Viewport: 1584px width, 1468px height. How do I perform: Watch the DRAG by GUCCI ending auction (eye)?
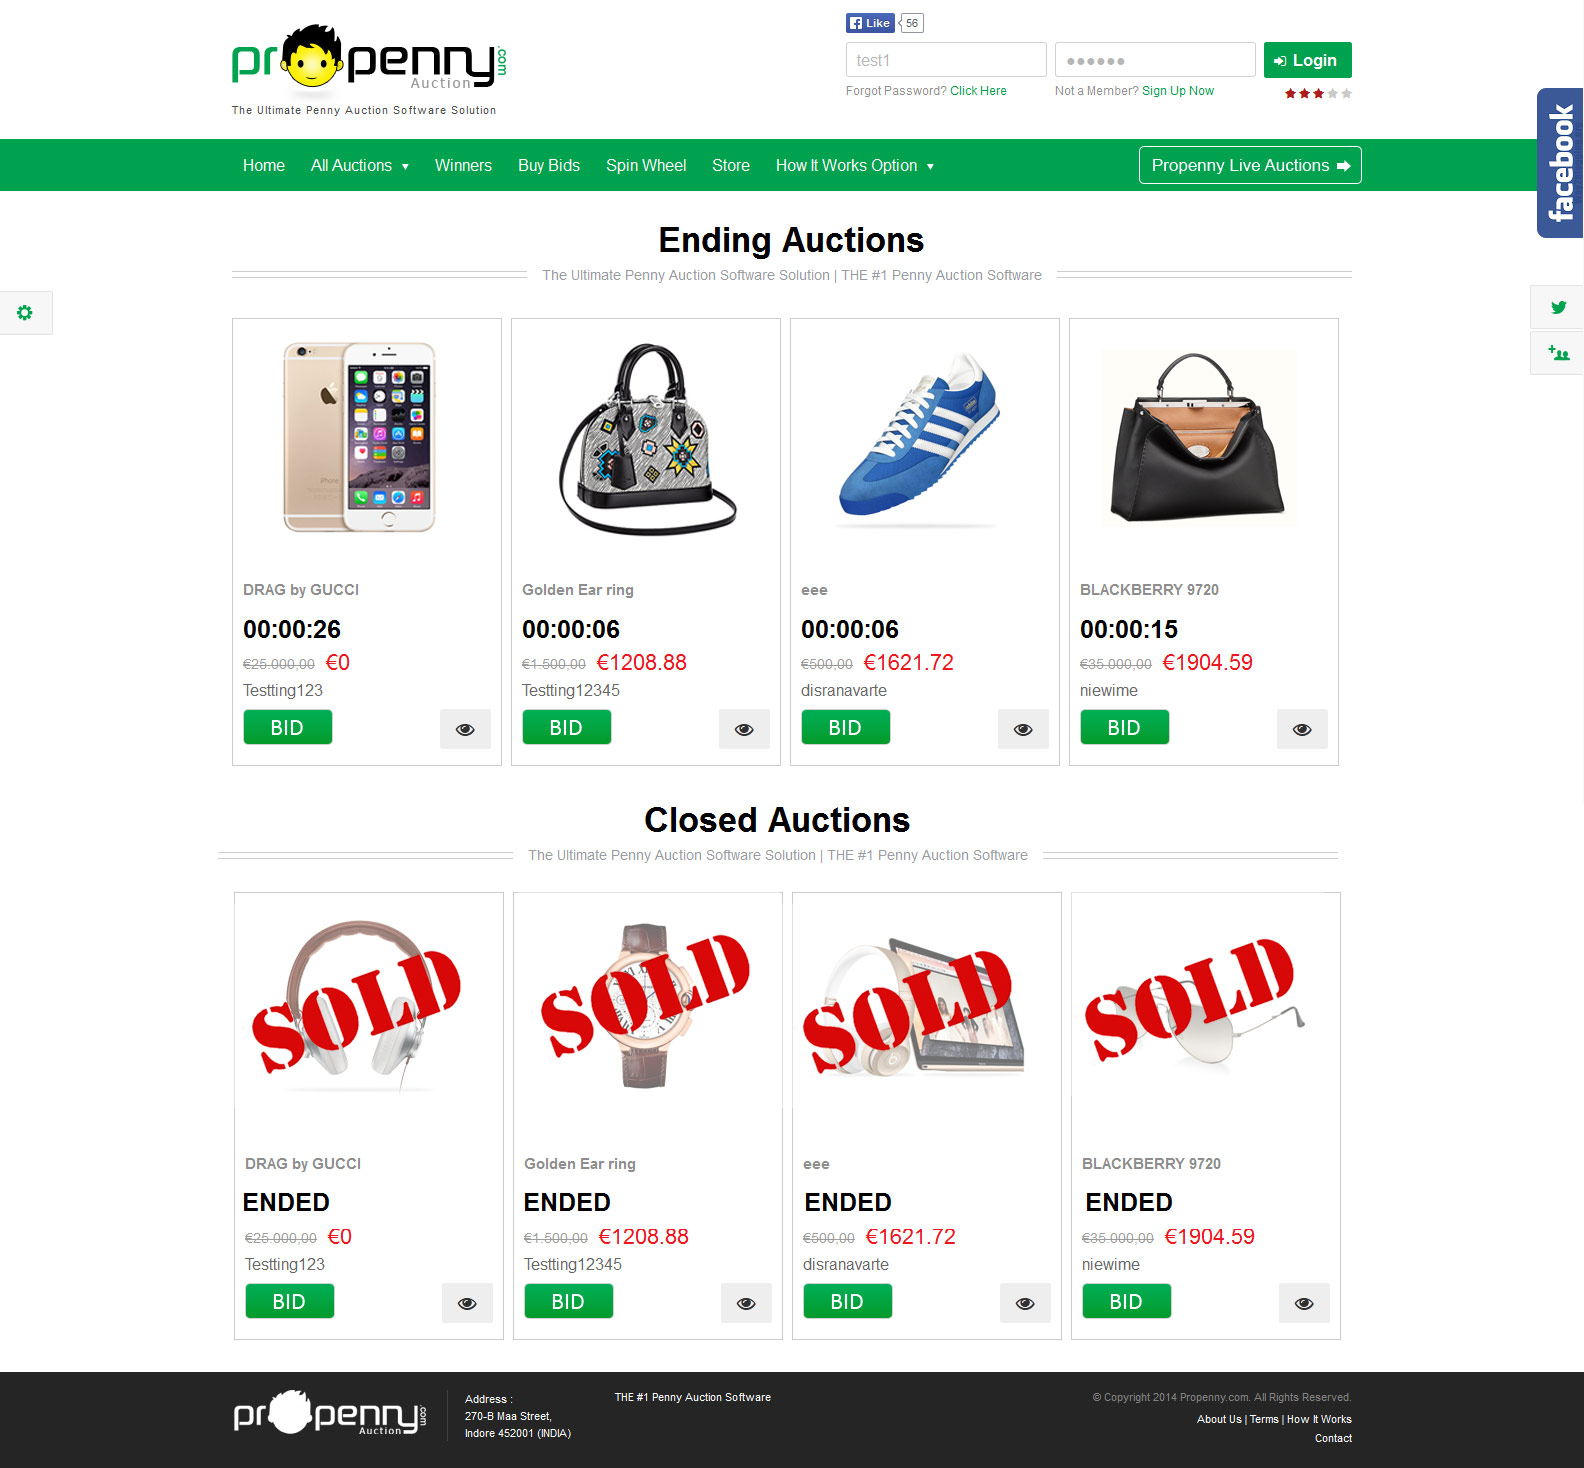pos(465,729)
